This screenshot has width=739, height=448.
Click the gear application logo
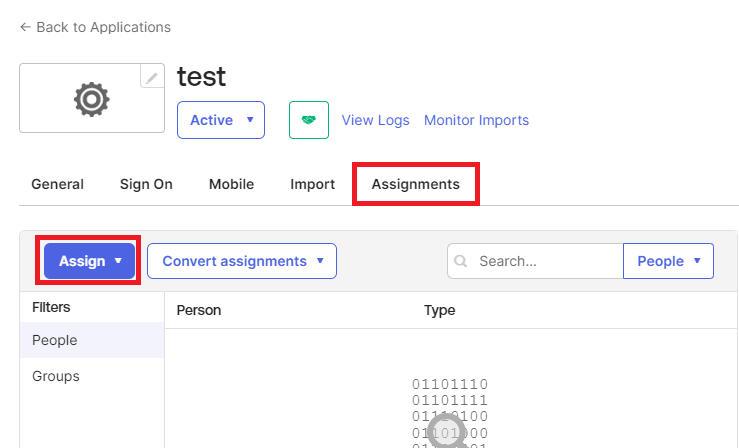91,98
